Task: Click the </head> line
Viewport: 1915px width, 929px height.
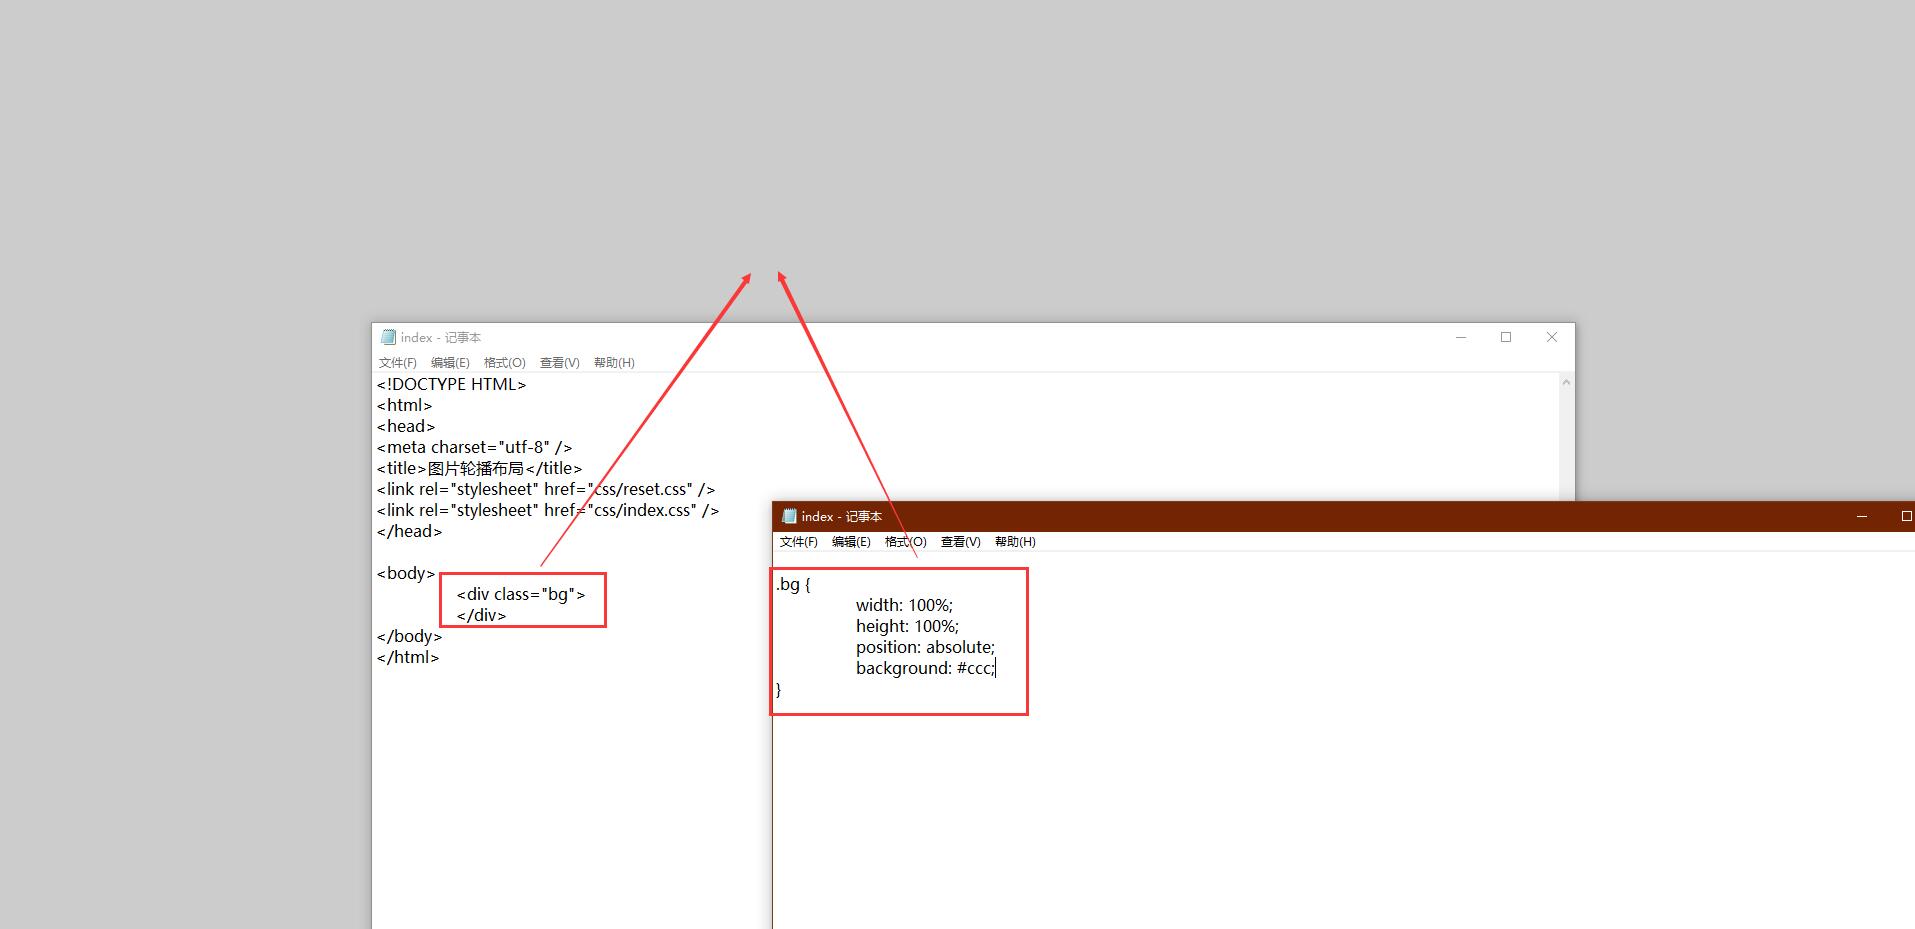Action: click(x=409, y=531)
